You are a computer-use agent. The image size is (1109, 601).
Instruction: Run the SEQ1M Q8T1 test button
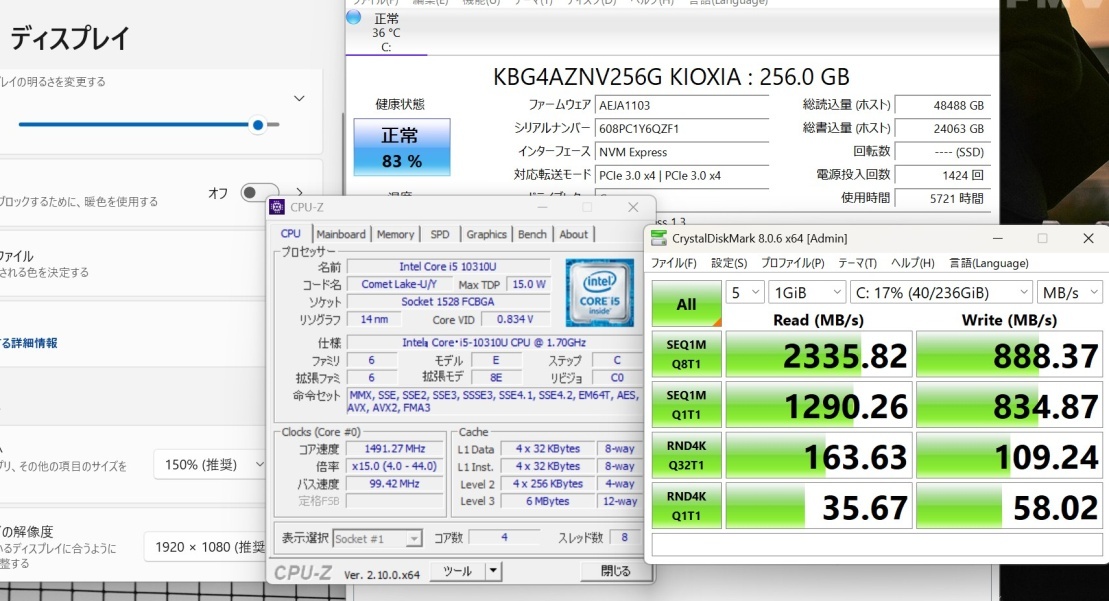(x=686, y=354)
